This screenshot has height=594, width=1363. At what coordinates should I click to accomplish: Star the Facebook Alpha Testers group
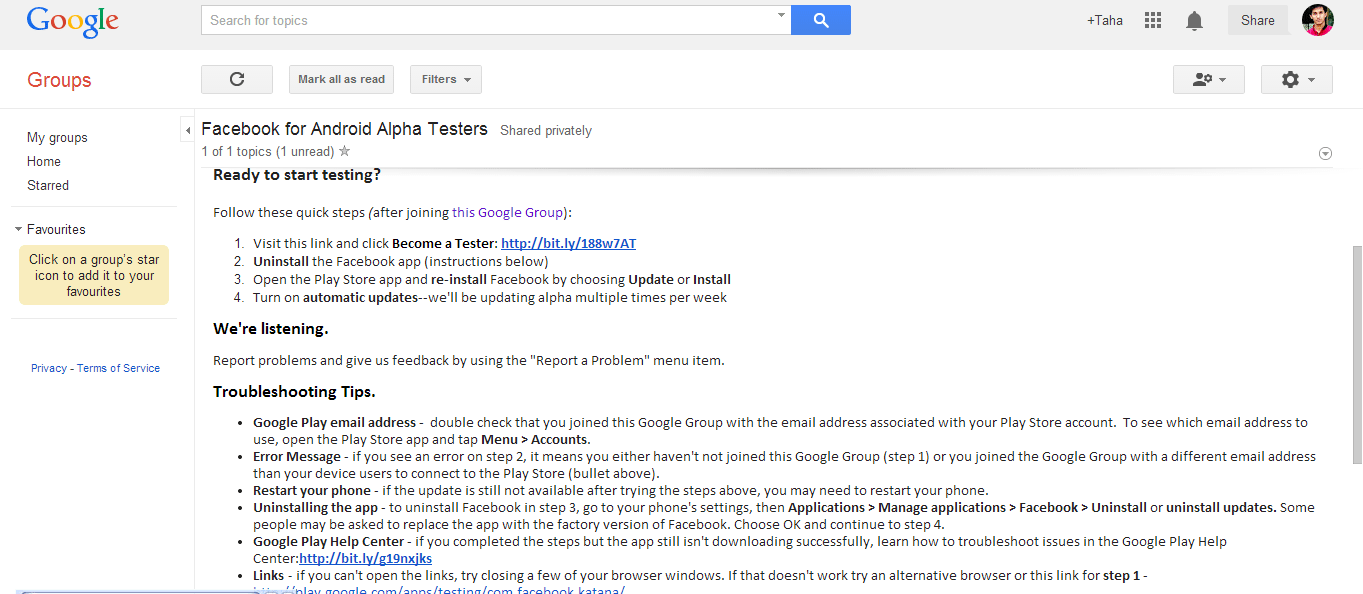pyautogui.click(x=345, y=152)
